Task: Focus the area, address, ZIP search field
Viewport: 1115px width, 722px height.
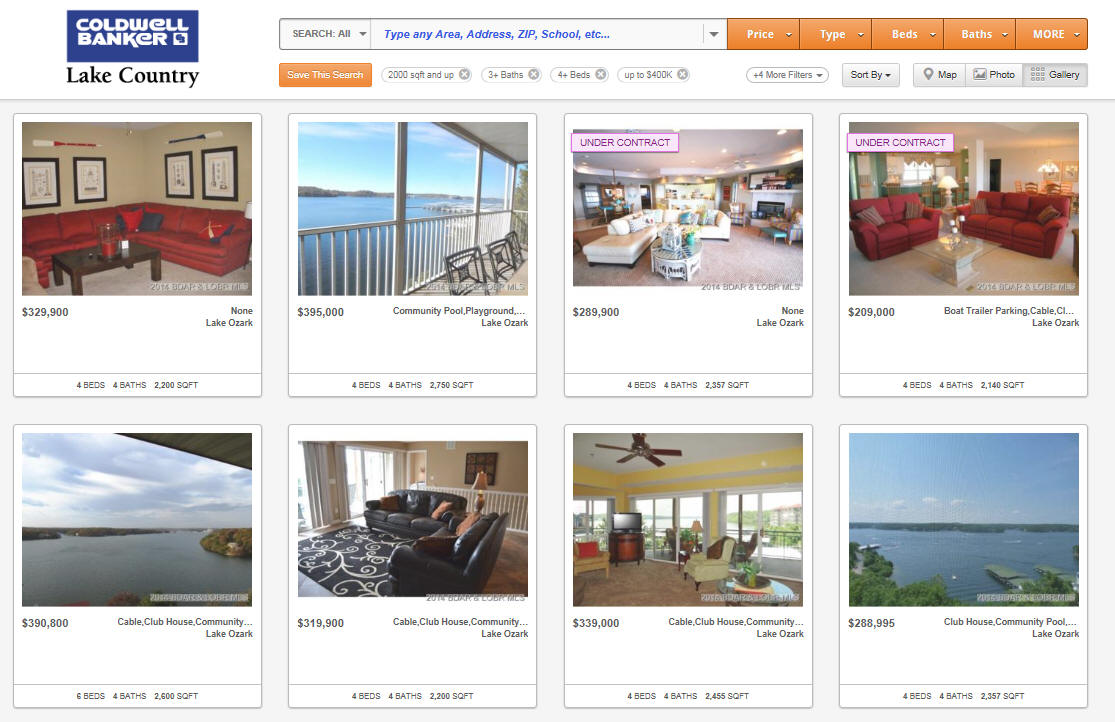Action: pos(537,34)
